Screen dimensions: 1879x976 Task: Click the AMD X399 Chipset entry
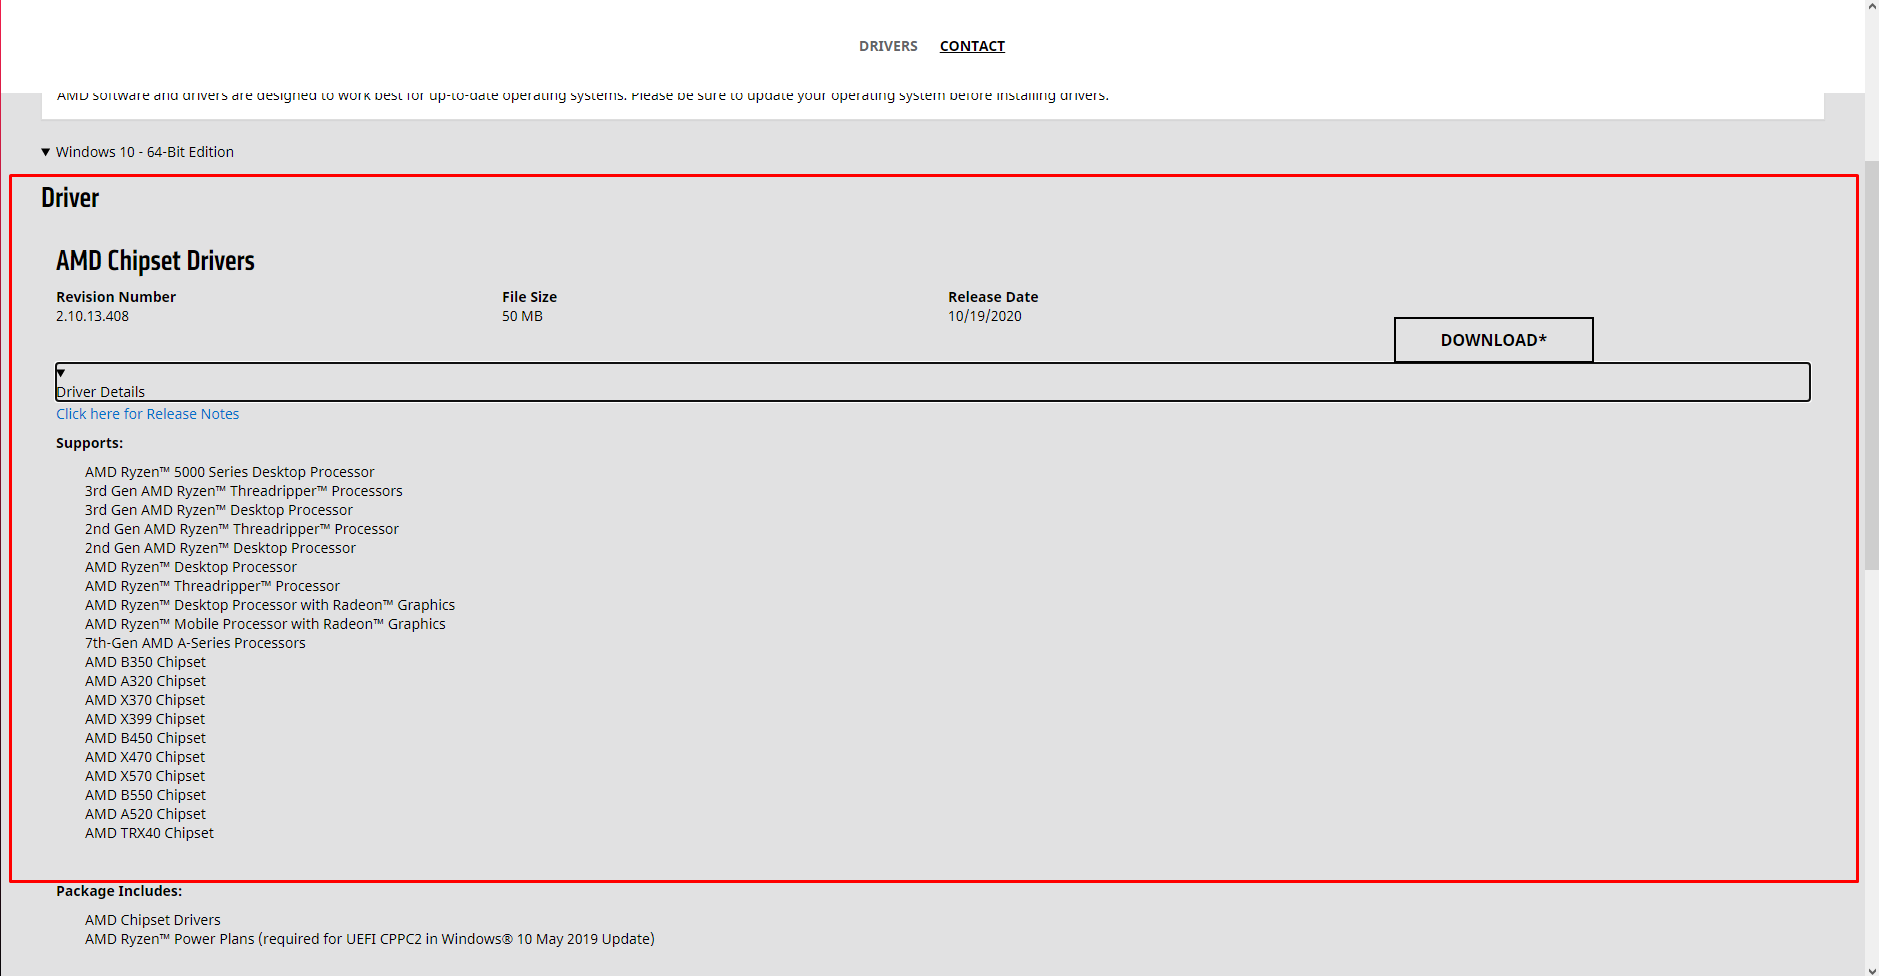[x=145, y=719]
